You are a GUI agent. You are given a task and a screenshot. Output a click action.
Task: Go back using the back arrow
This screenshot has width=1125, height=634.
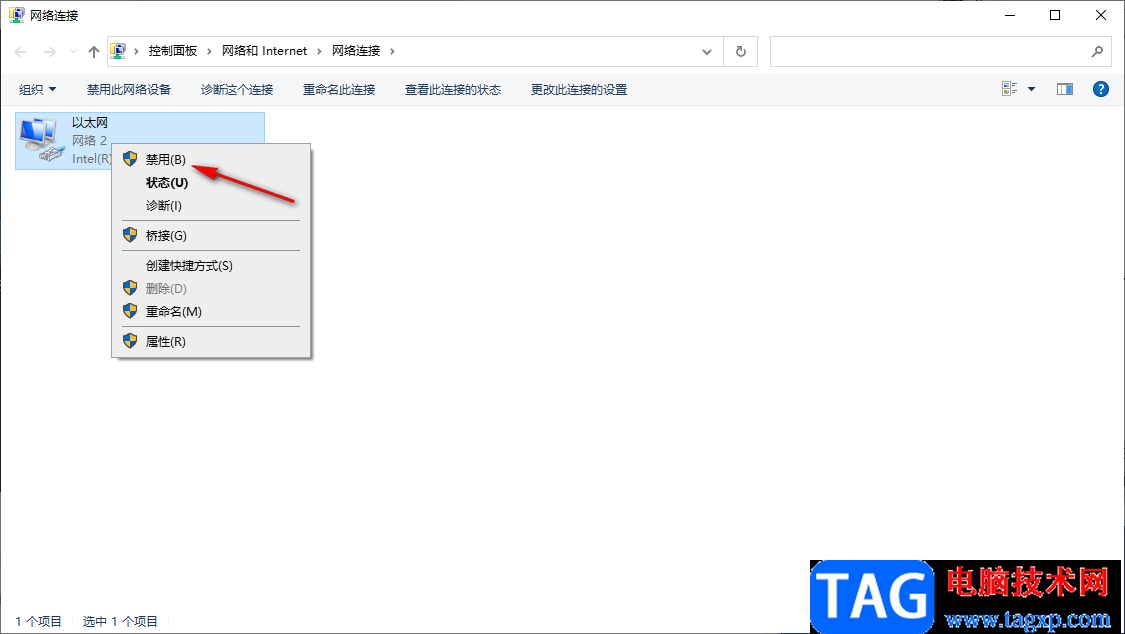coord(21,52)
